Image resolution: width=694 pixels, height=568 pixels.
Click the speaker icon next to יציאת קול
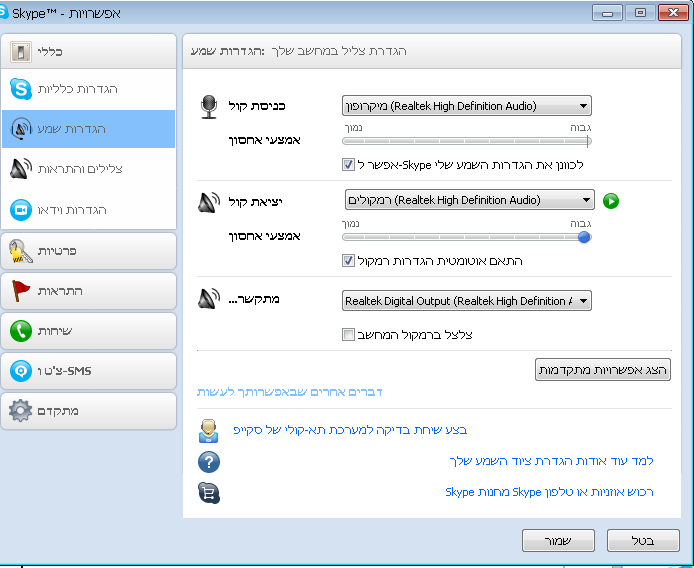pyautogui.click(x=209, y=202)
